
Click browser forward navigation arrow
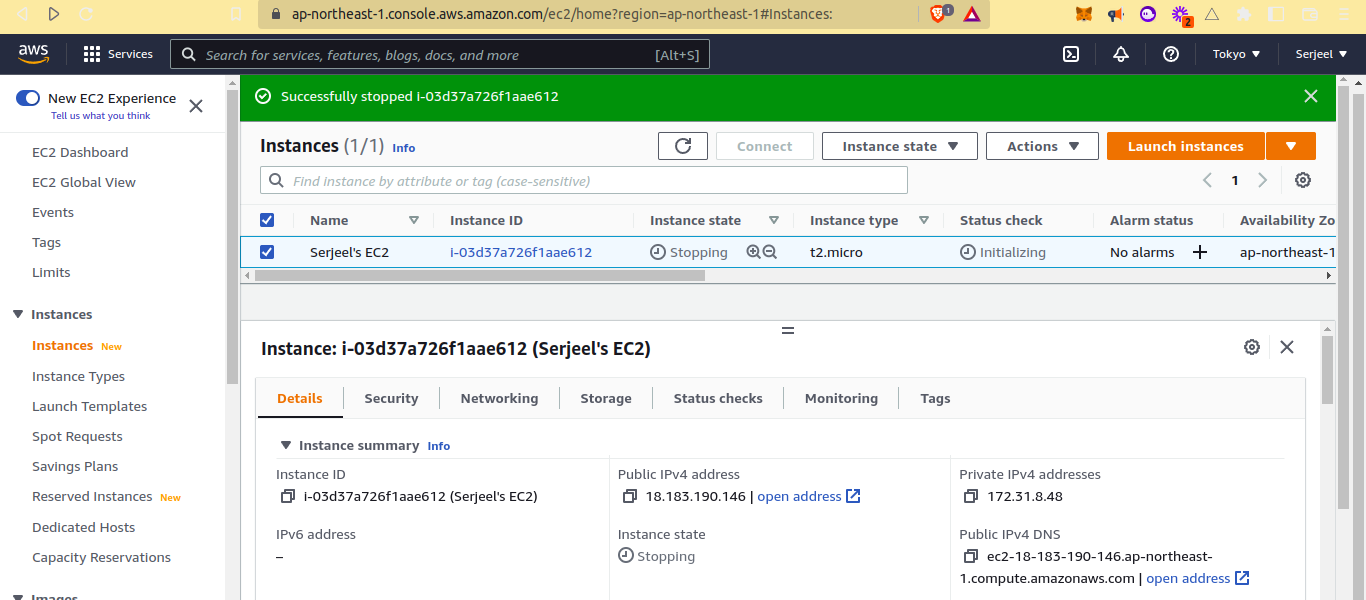click(54, 14)
